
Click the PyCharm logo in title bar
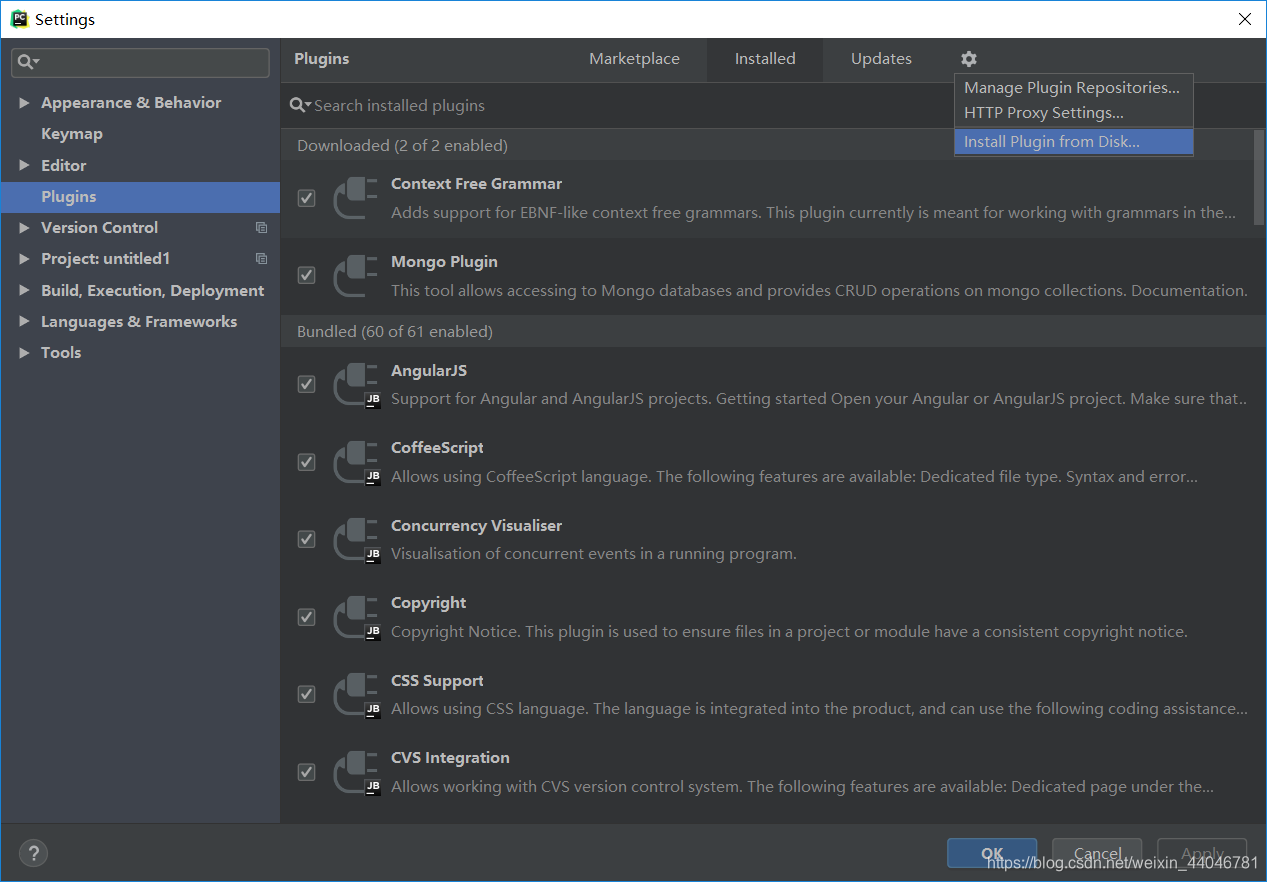[19, 19]
